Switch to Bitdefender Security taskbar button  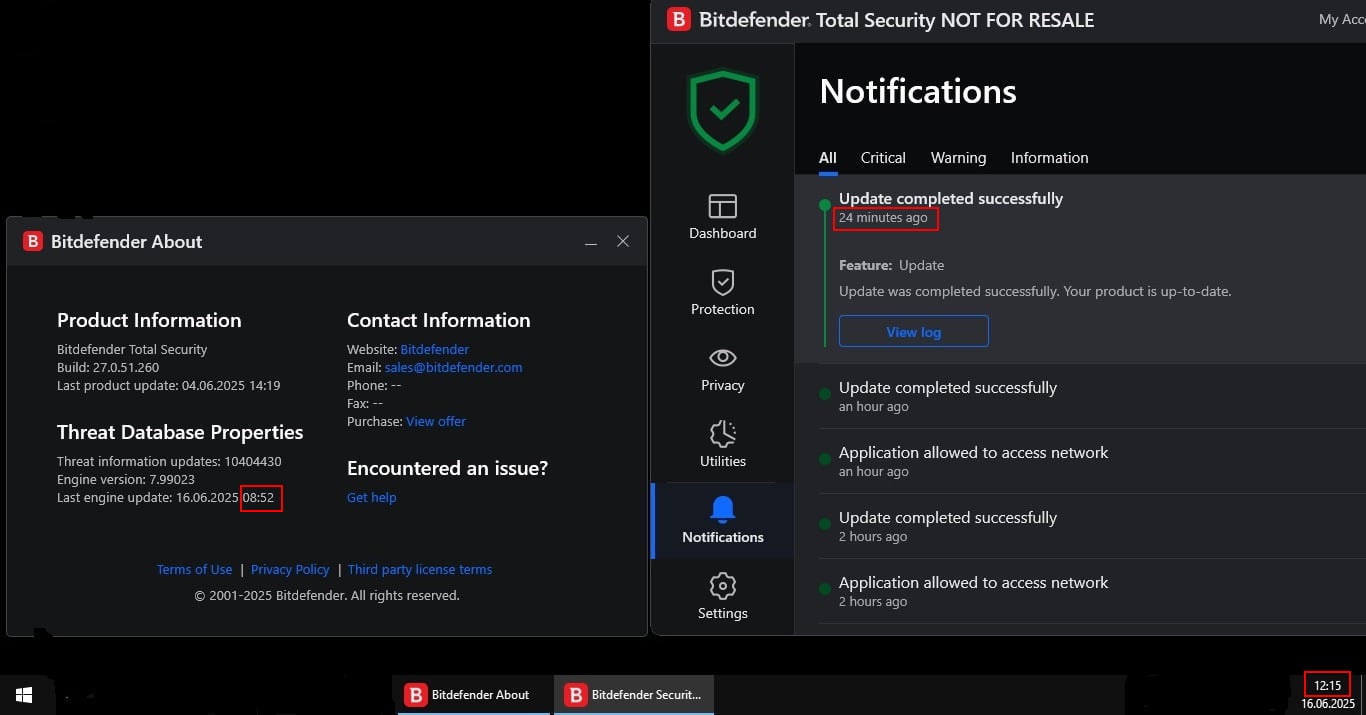[x=634, y=694]
